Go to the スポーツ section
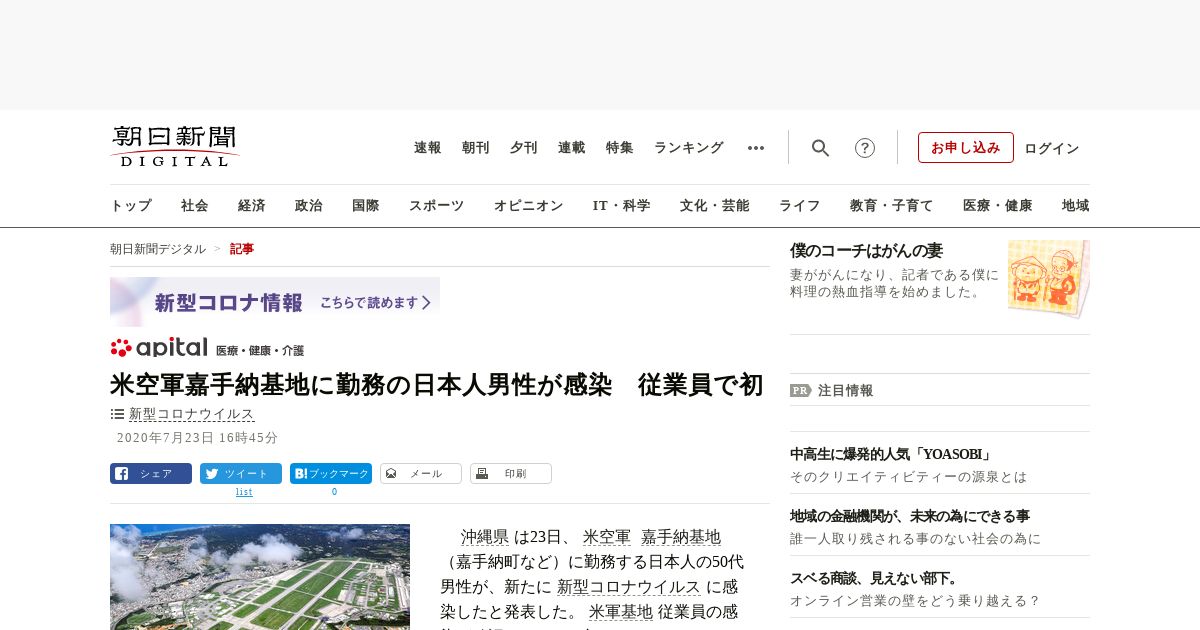1200x630 pixels. [437, 206]
